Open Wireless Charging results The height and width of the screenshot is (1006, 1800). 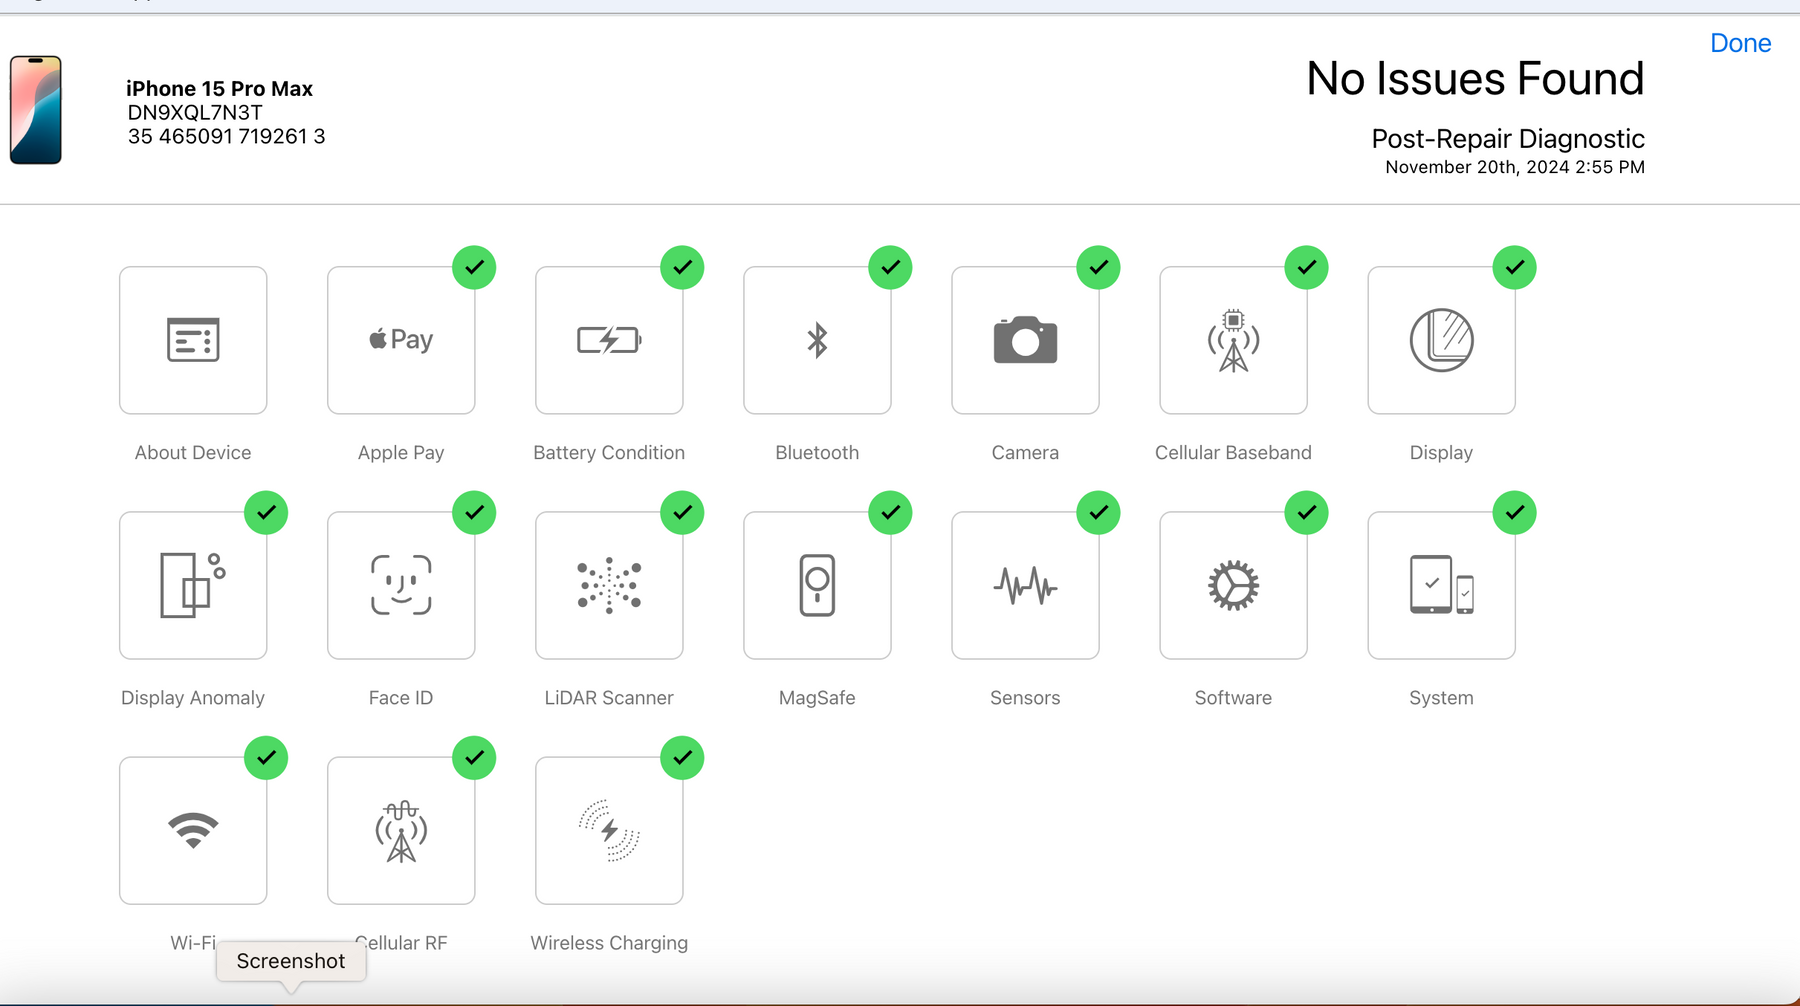tap(609, 830)
